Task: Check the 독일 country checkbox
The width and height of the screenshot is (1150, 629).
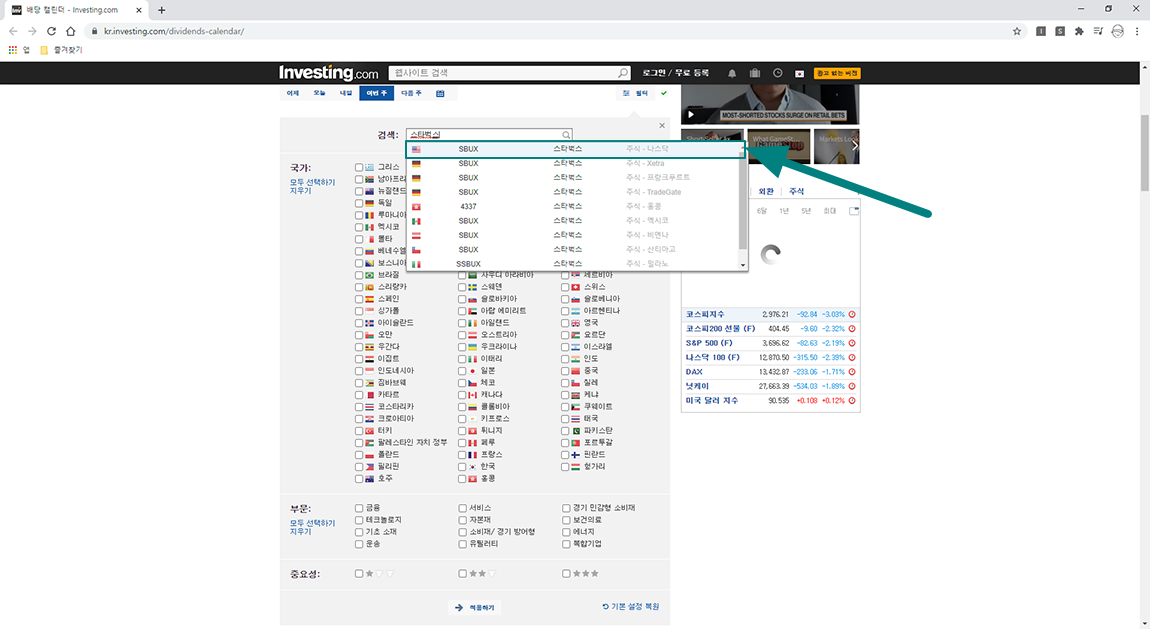Action: pos(359,203)
